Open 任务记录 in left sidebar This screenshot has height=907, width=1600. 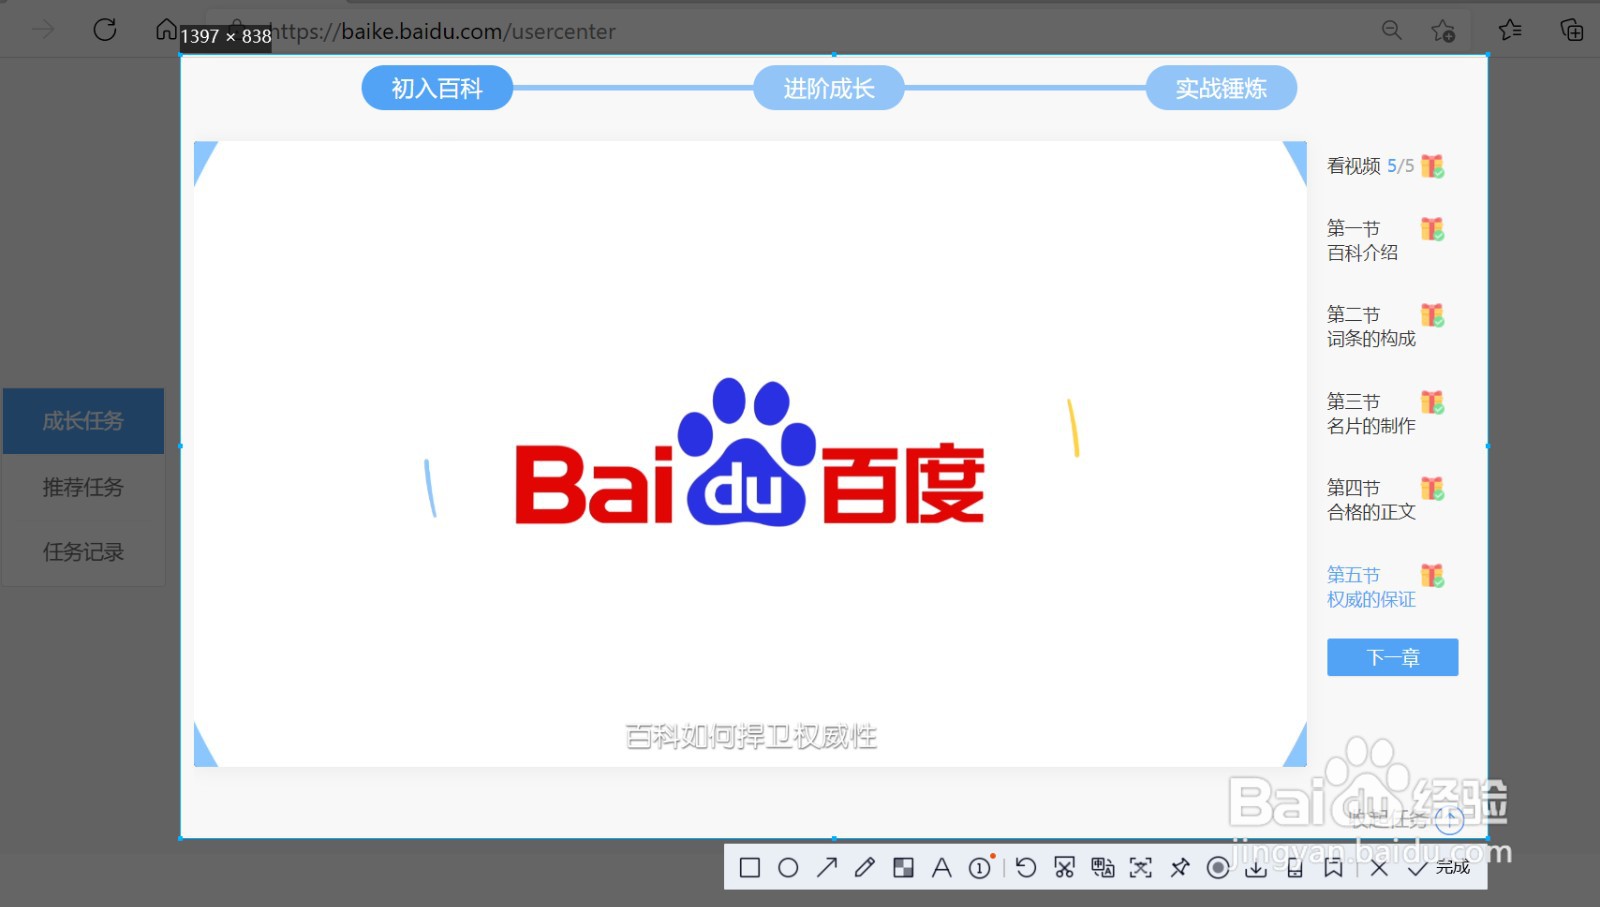pyautogui.click(x=83, y=552)
